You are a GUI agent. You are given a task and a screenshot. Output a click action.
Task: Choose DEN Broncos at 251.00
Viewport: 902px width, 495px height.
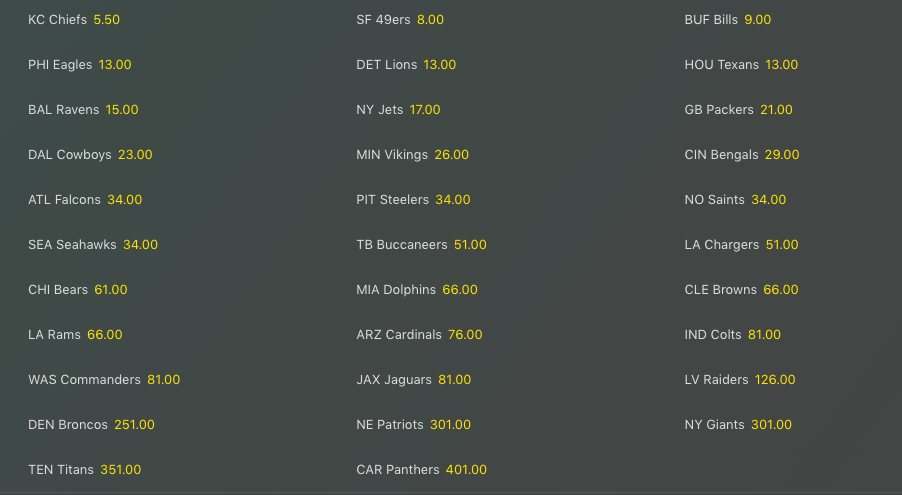[134, 425]
